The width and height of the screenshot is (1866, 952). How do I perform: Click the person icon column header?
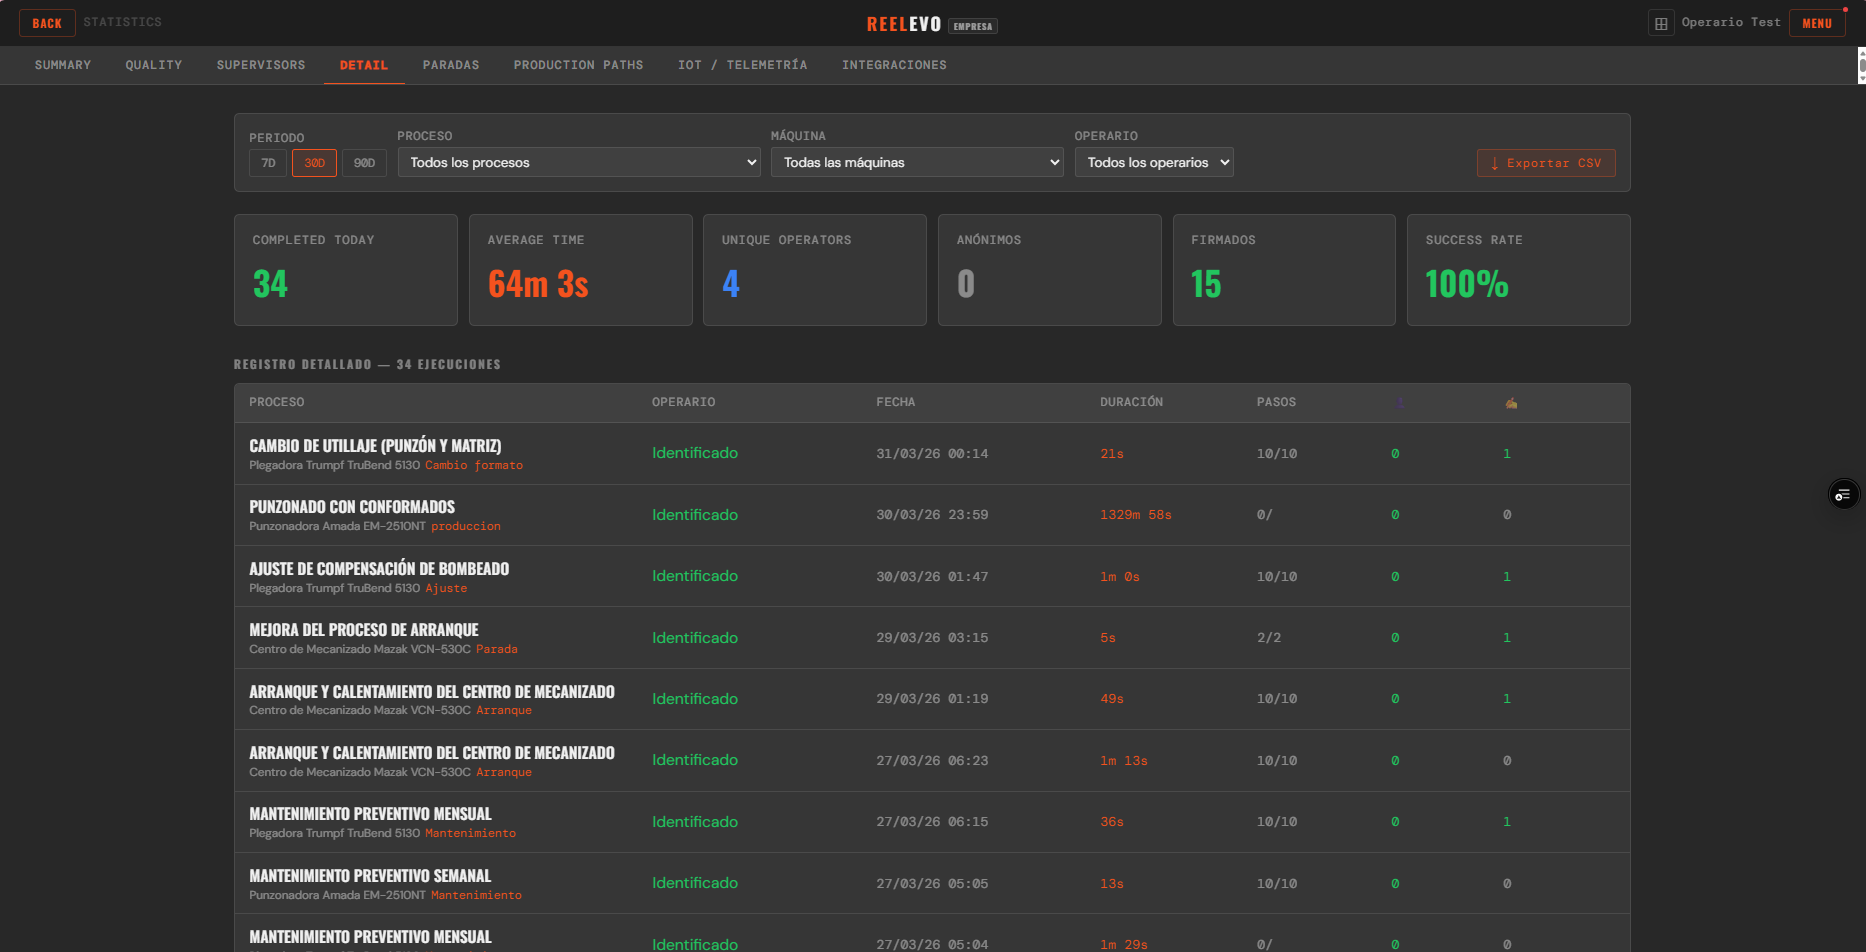1400,403
